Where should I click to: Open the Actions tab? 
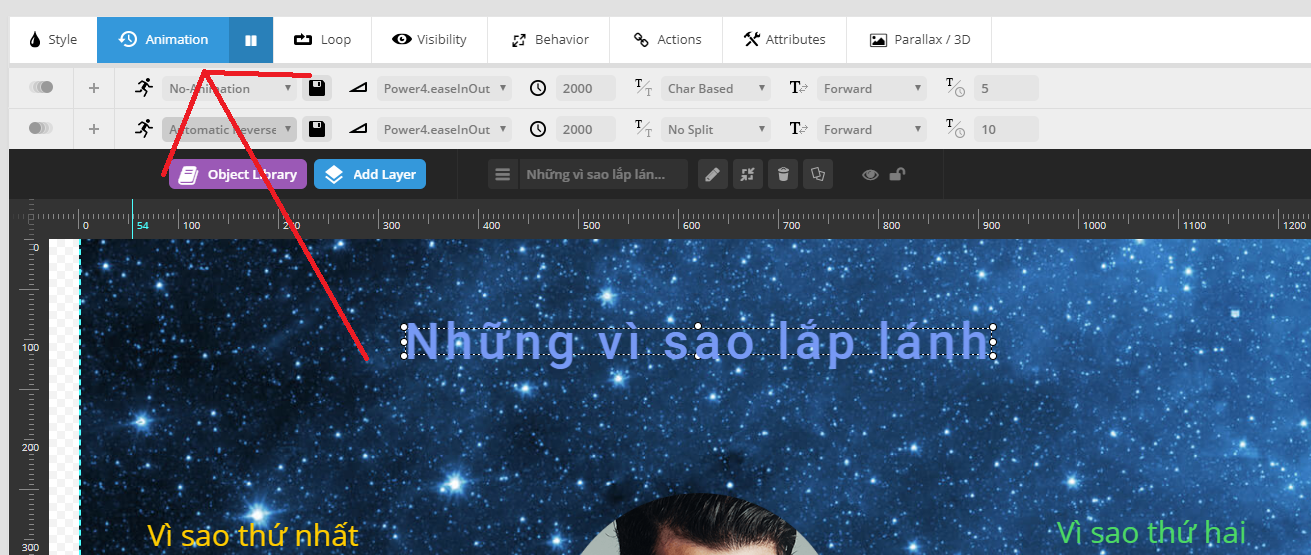click(667, 40)
